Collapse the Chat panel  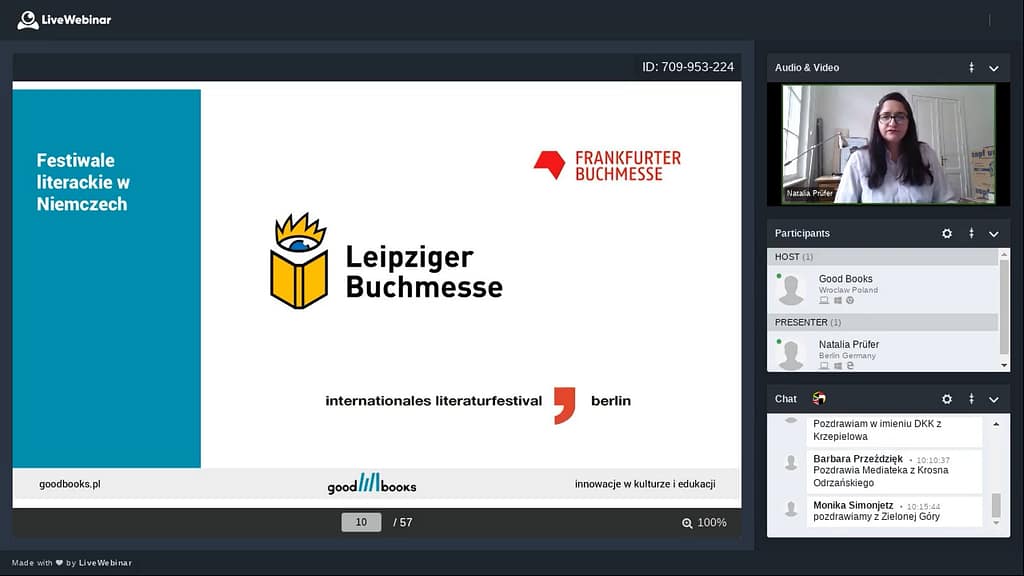click(994, 399)
